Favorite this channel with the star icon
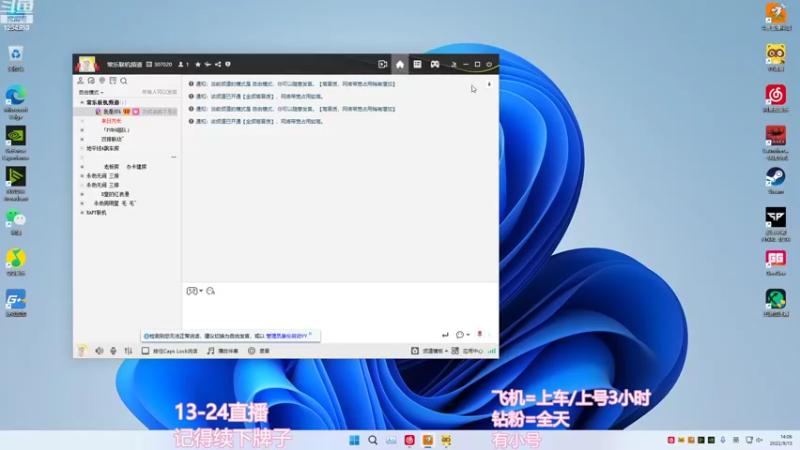Viewport: 800px width, 450px height. [198, 65]
